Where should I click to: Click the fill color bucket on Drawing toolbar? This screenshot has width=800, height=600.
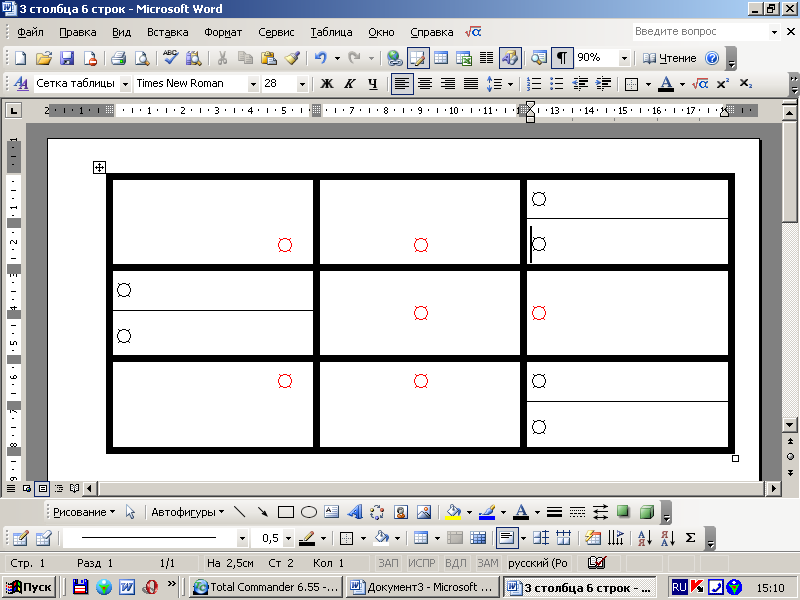[453, 512]
